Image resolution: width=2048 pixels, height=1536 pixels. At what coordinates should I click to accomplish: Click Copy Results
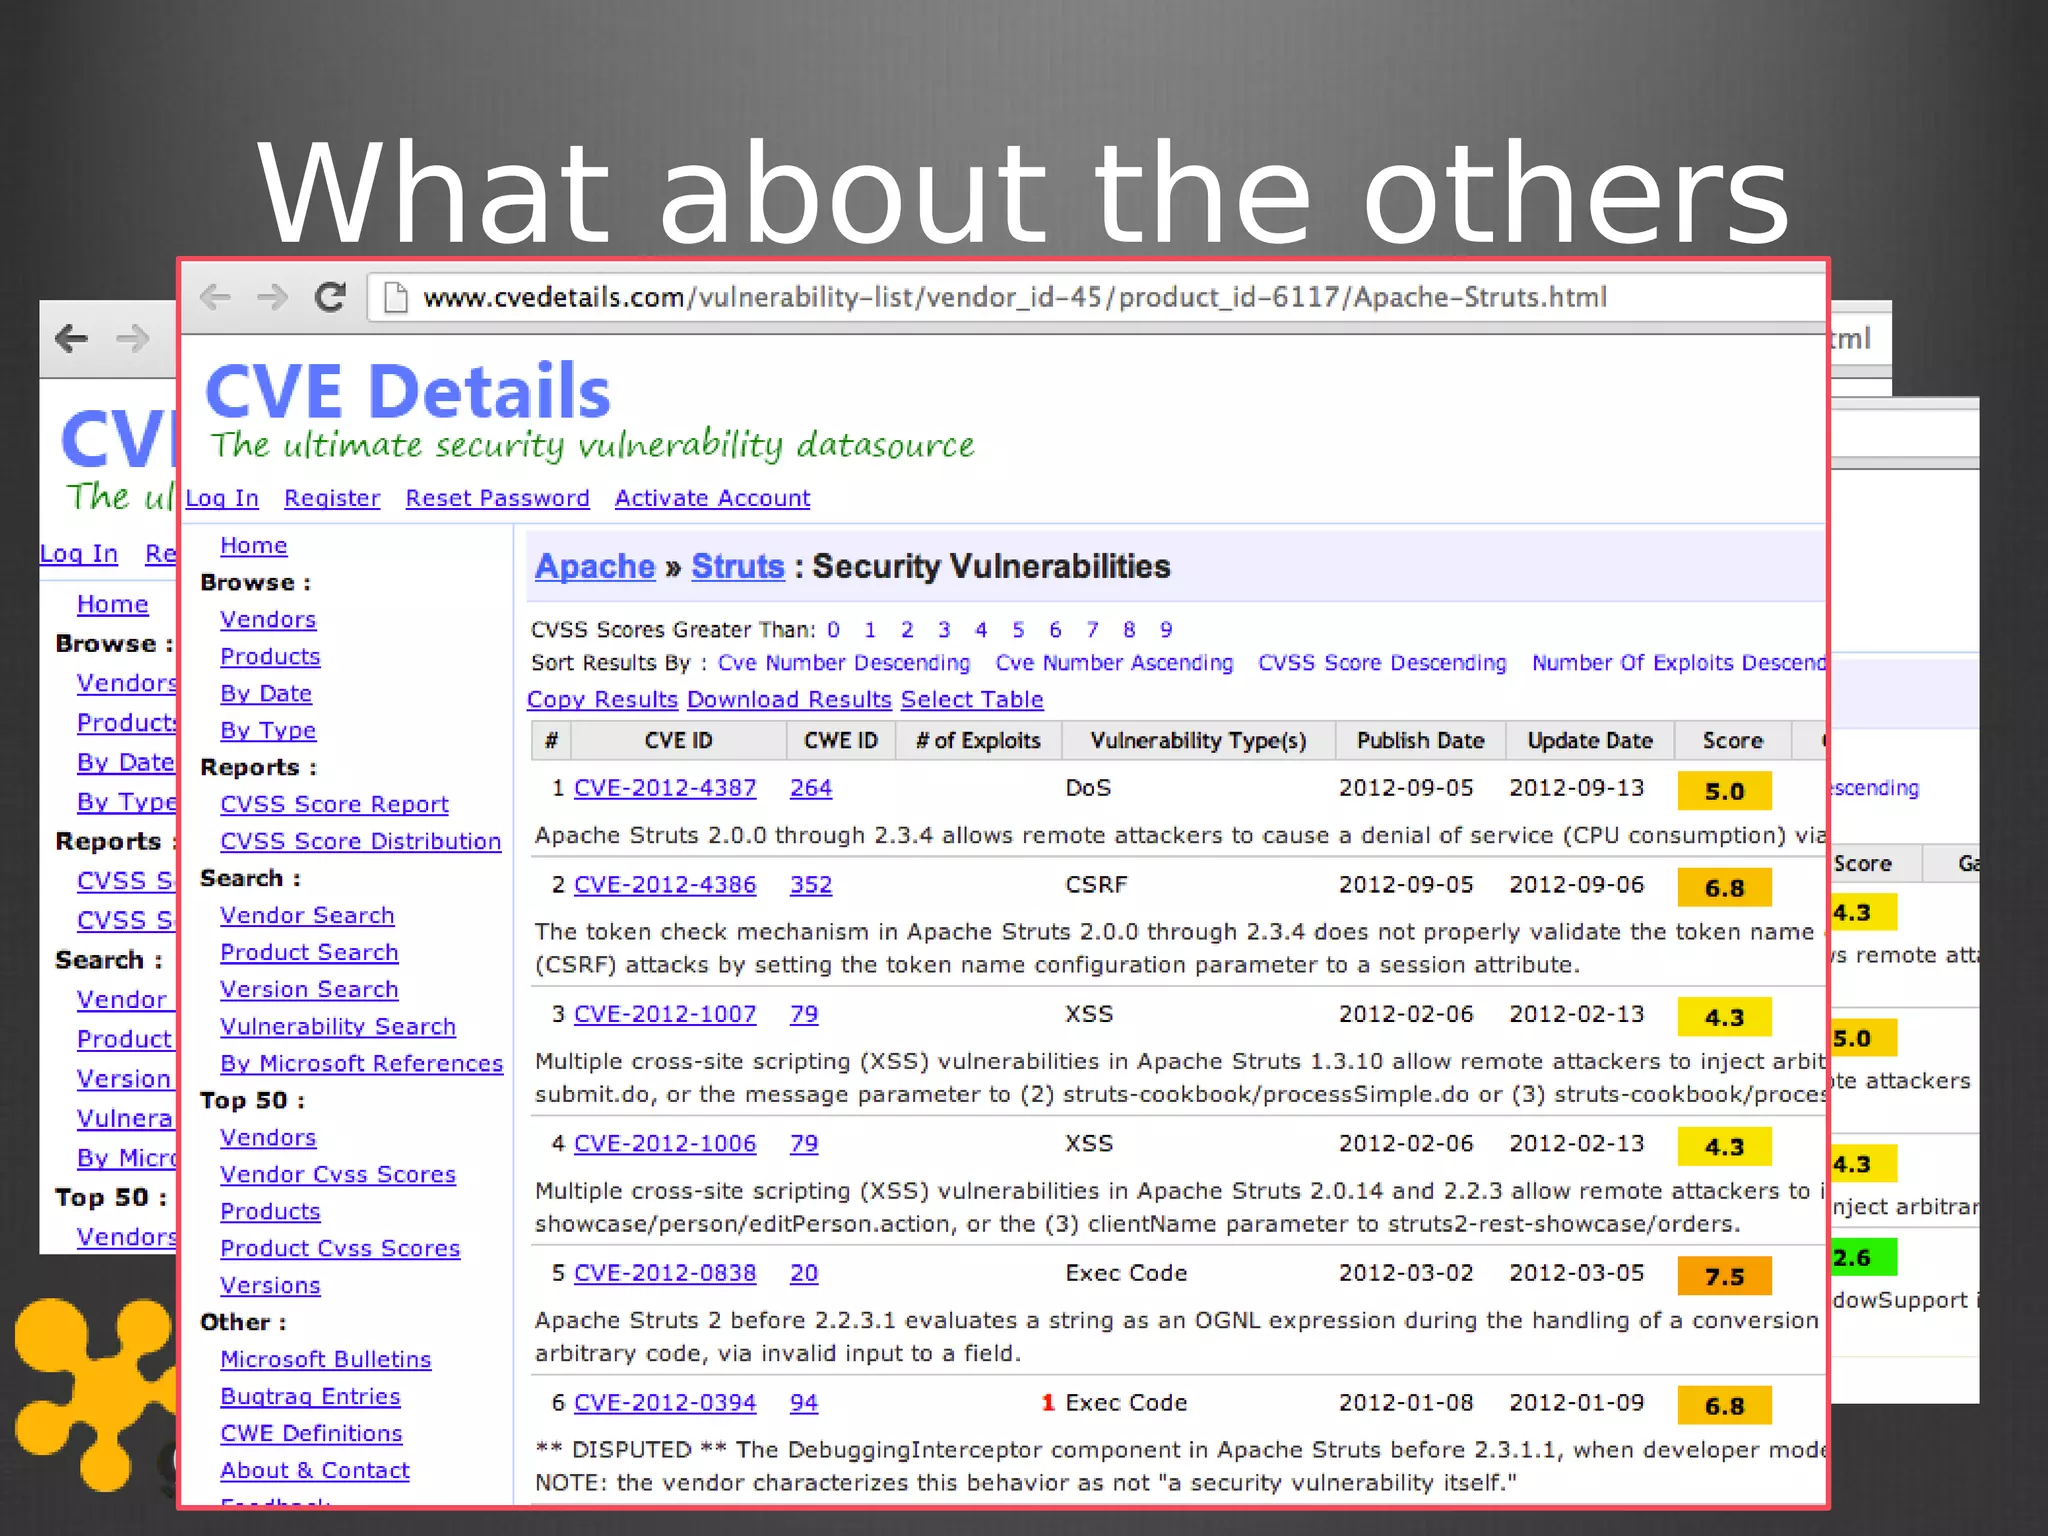(x=602, y=700)
